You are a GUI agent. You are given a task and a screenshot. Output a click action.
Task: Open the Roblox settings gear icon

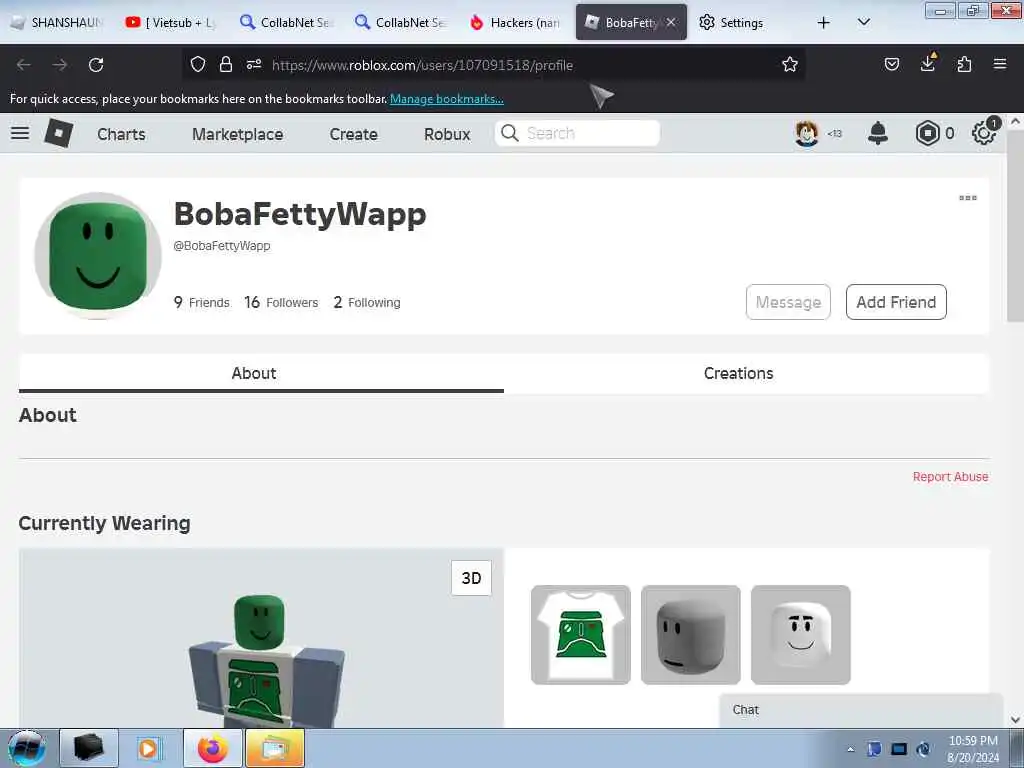pyautogui.click(x=984, y=133)
